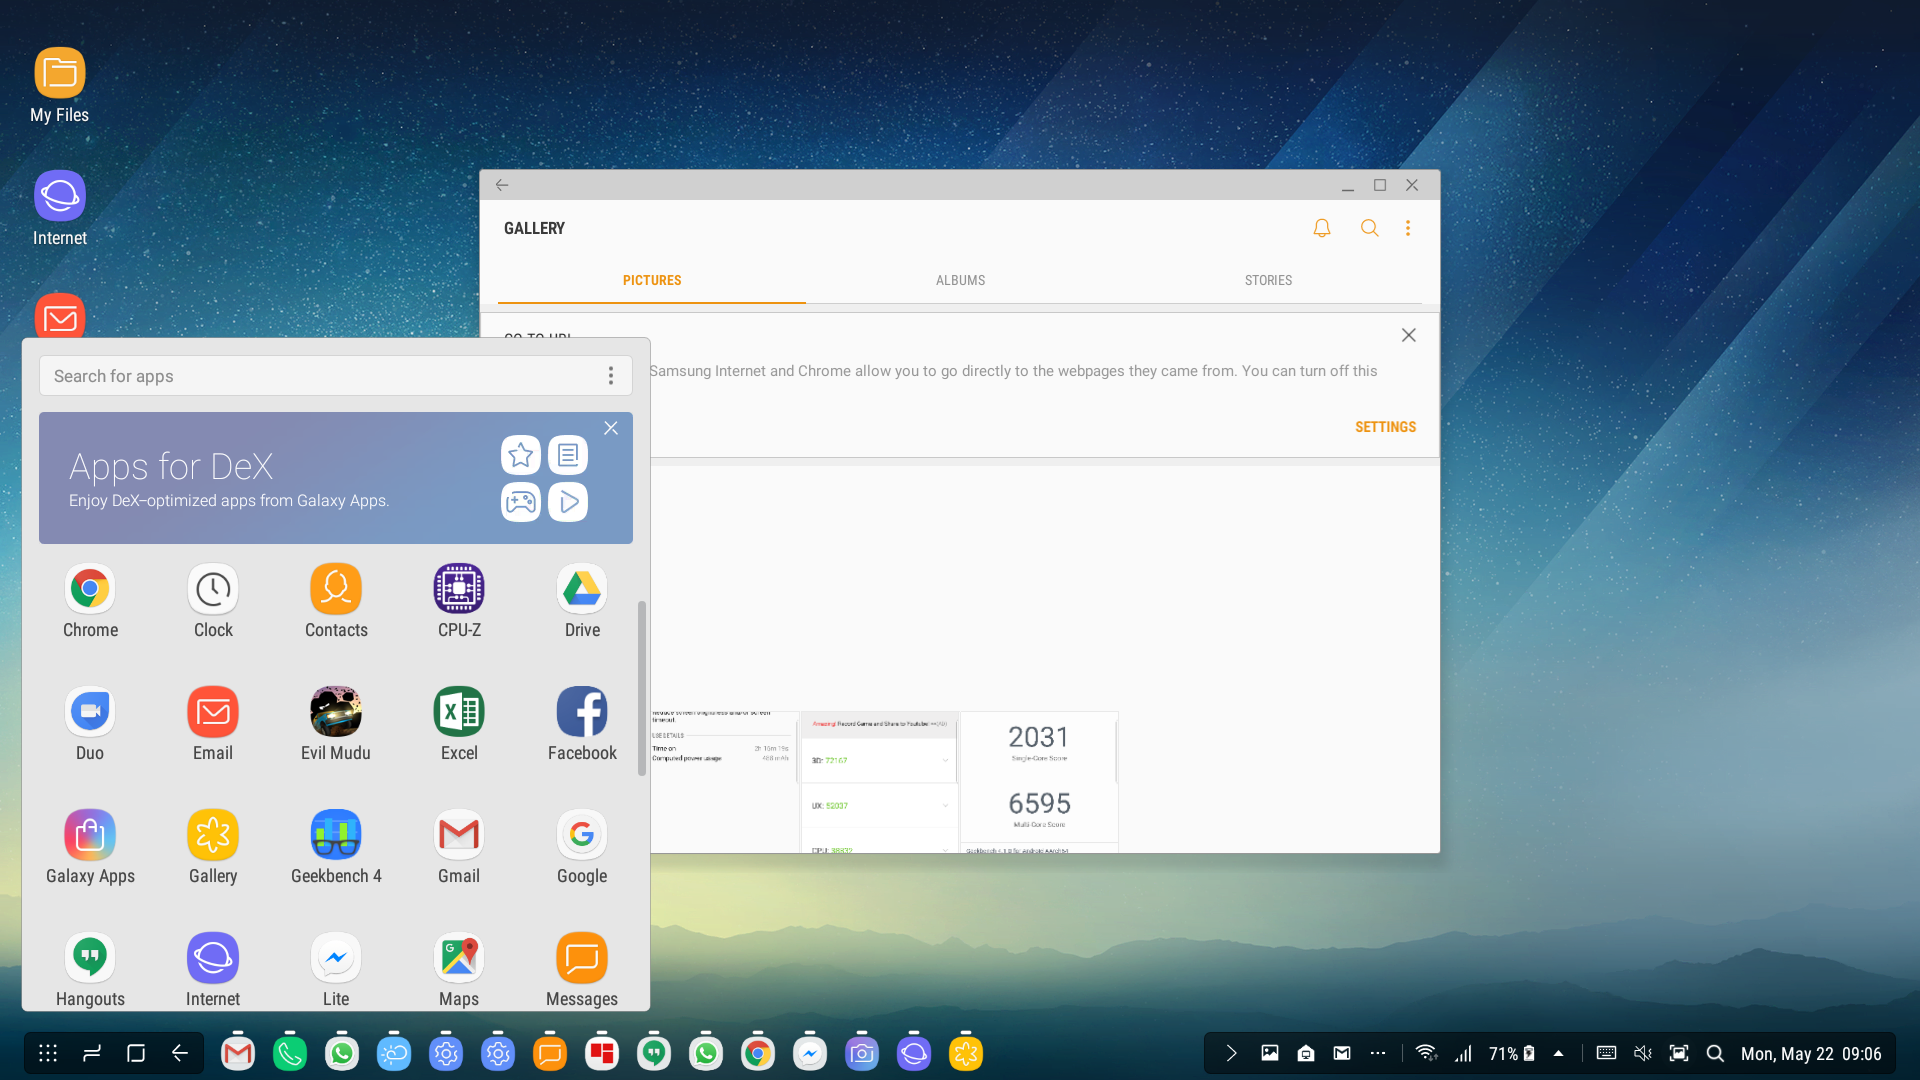Screen dimensions: 1920x1080
Task: Open the Contacts app
Action: tap(336, 600)
